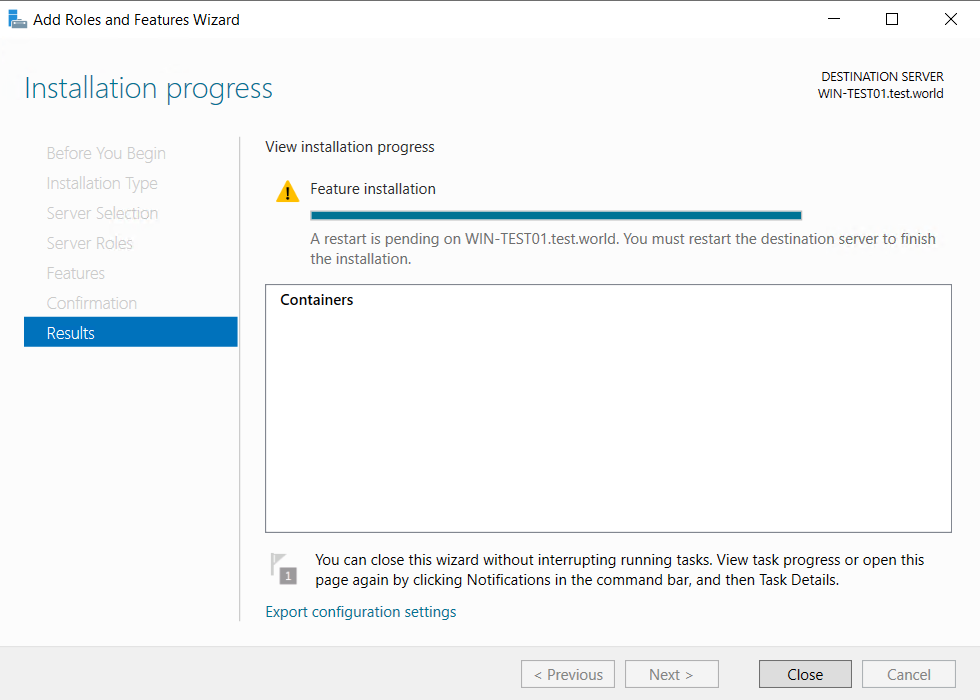This screenshot has height=700, width=980.
Task: Select the Server Roles step
Action: pyautogui.click(x=89, y=243)
